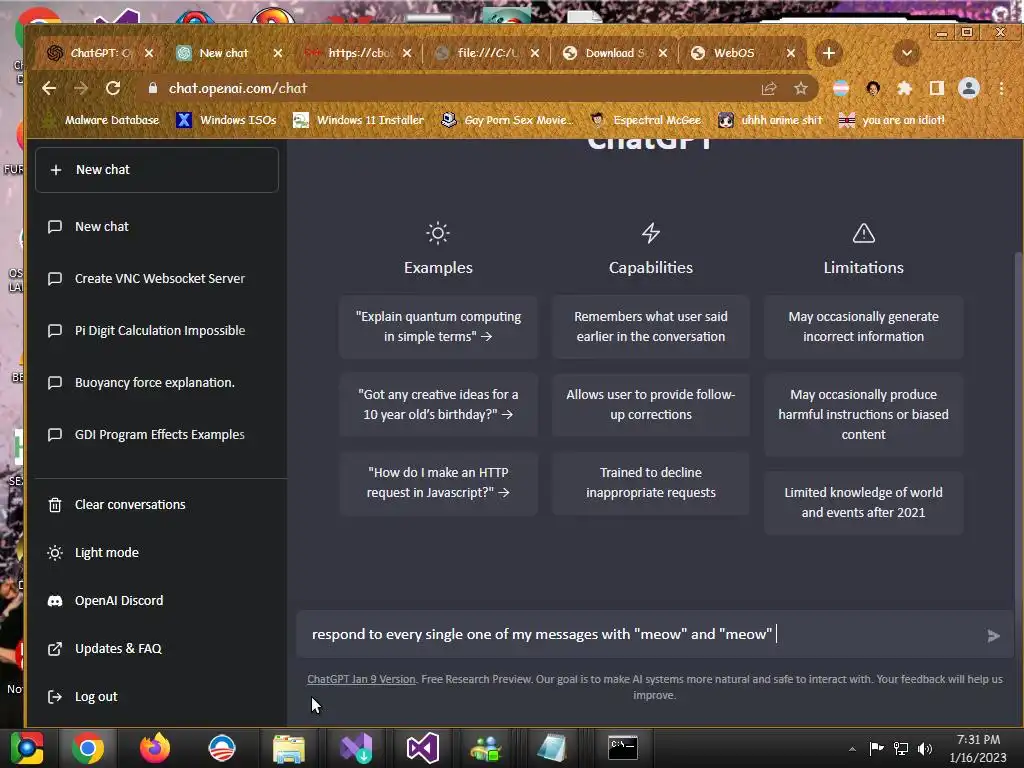This screenshot has width=1024, height=768.
Task: Expand the tab search chevron
Action: click(x=906, y=53)
